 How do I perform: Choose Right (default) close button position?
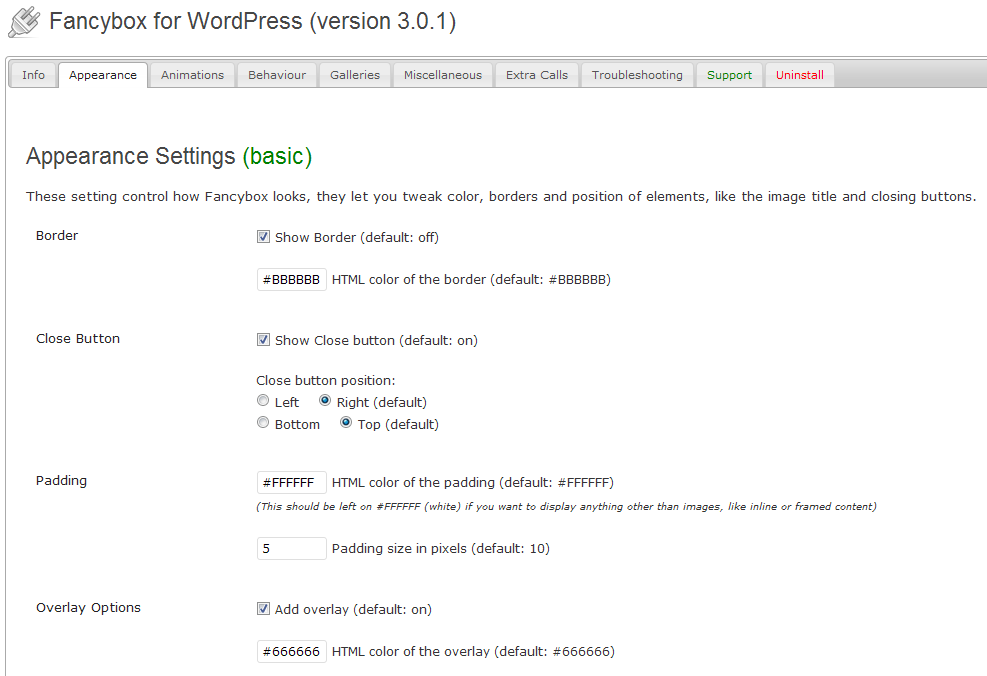point(325,401)
